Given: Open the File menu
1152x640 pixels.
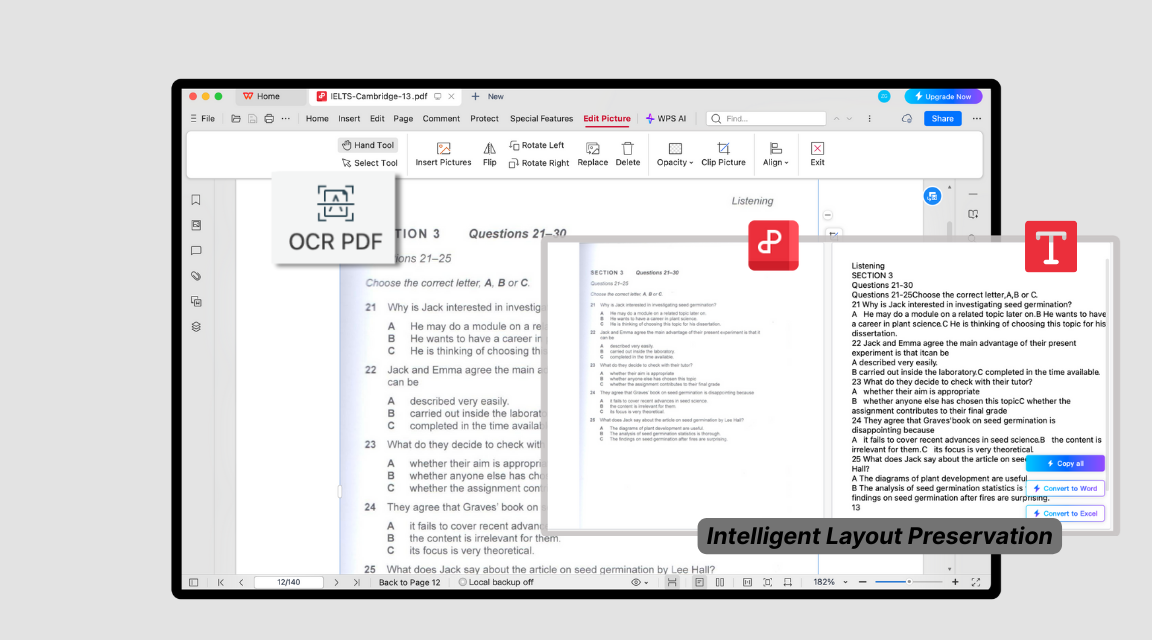Looking at the screenshot, I should point(203,118).
